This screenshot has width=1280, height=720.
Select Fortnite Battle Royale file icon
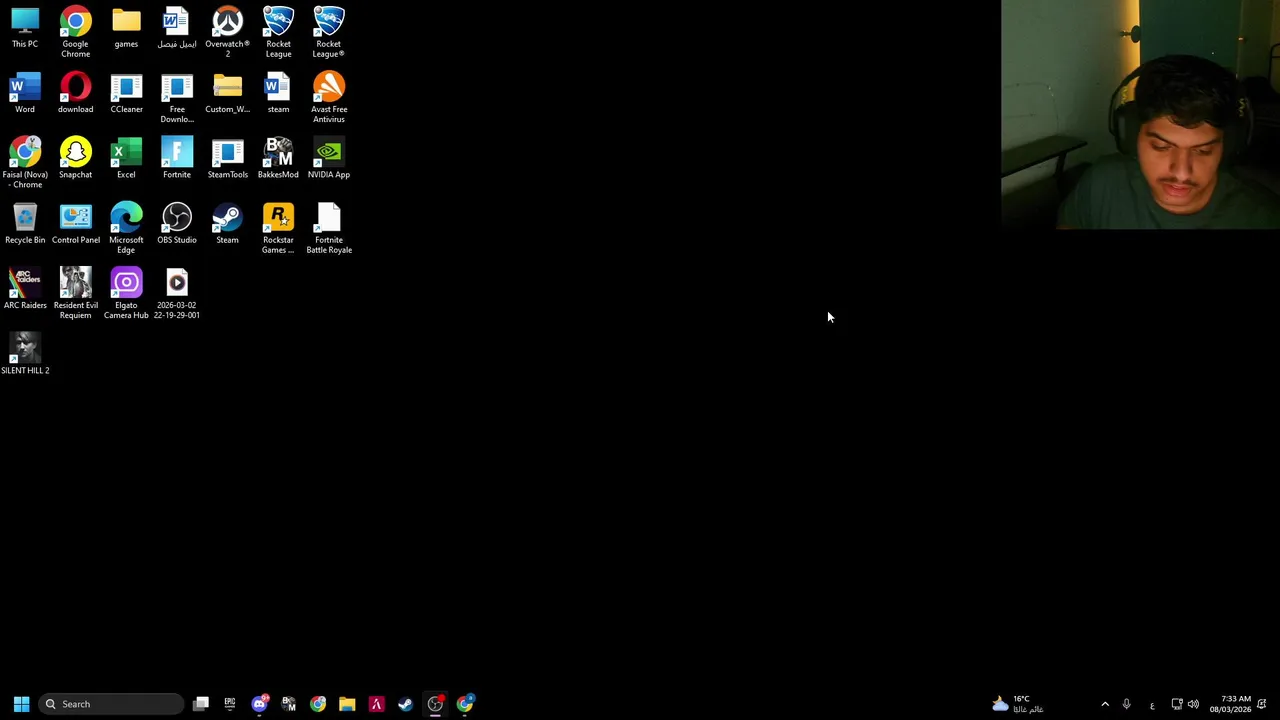[x=328, y=228]
